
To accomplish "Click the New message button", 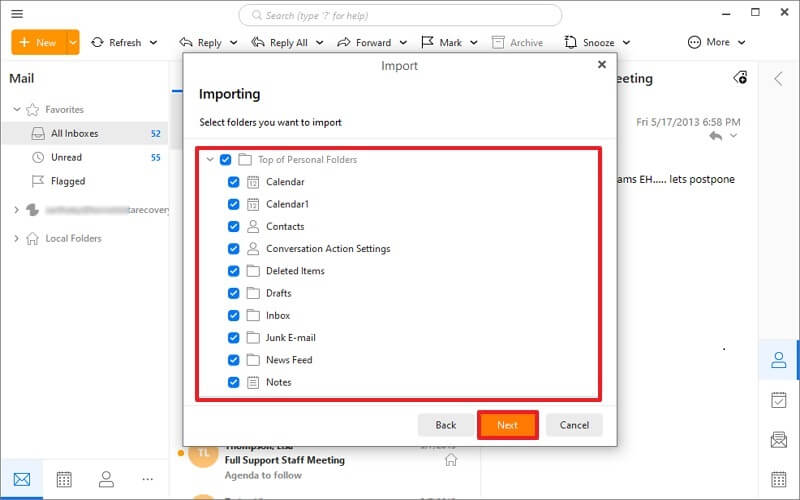I will pyautogui.click(x=39, y=42).
